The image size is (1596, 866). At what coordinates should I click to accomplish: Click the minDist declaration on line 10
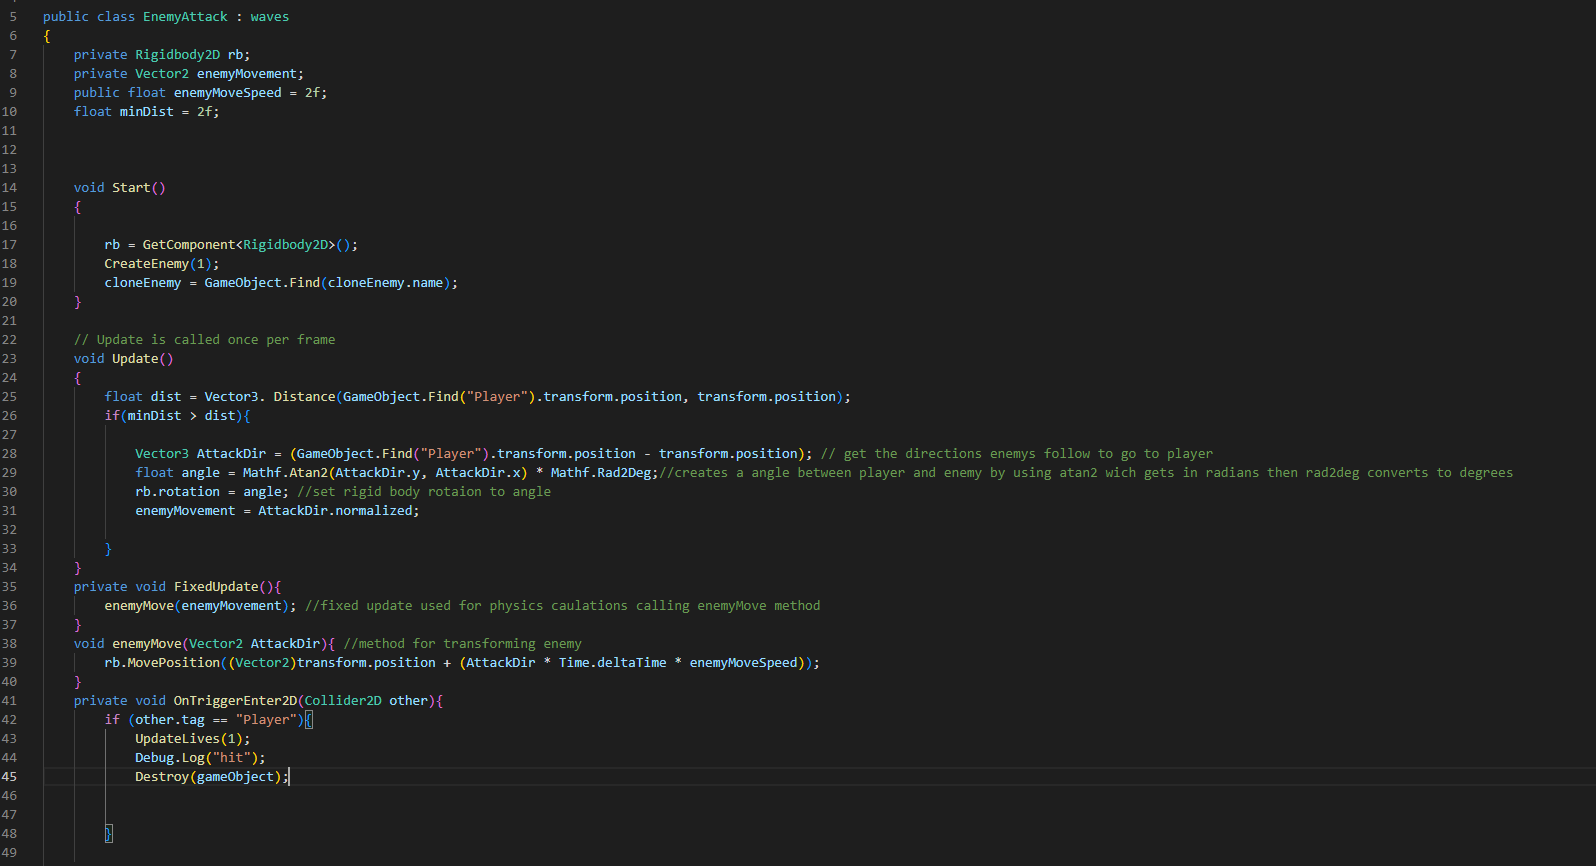point(147,112)
